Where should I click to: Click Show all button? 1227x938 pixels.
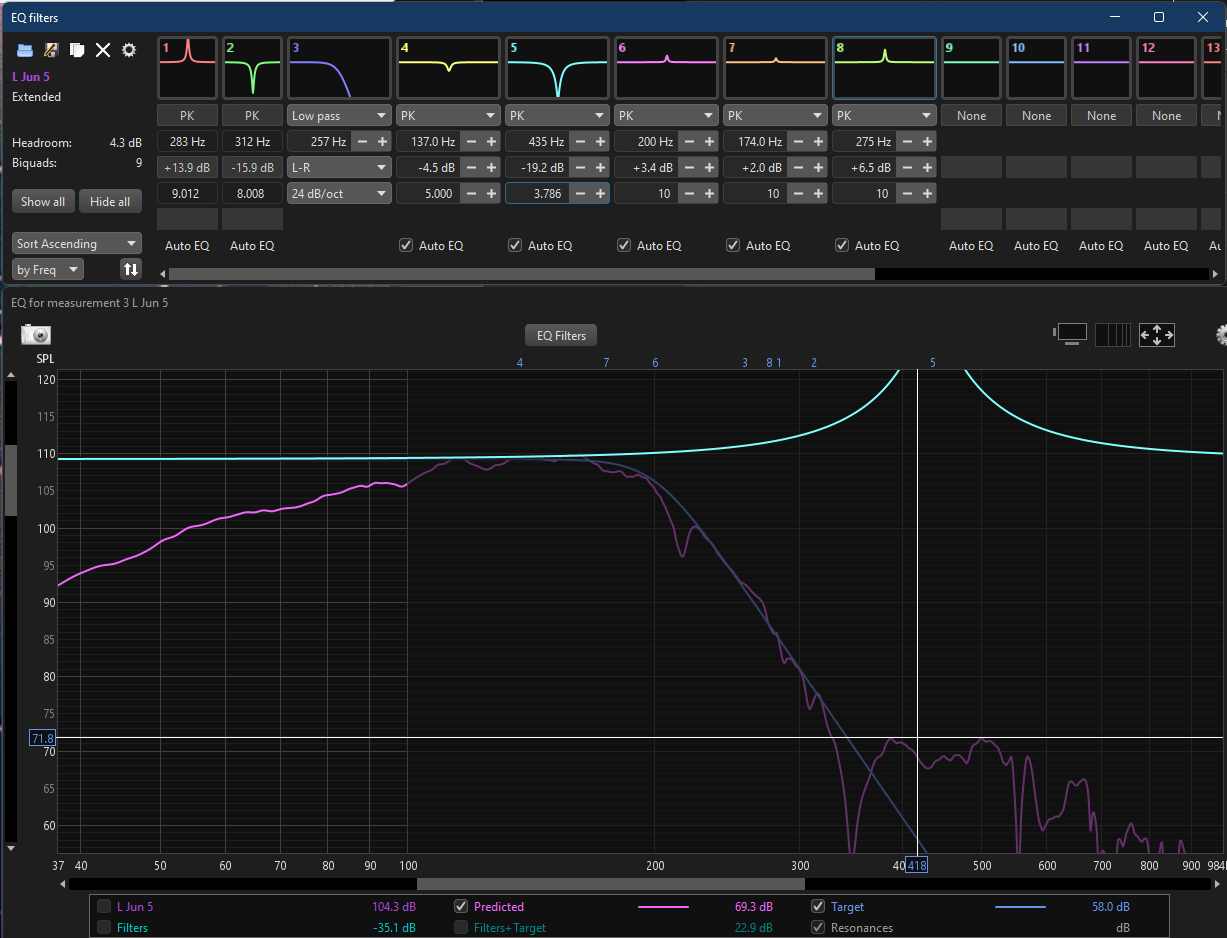click(x=43, y=202)
